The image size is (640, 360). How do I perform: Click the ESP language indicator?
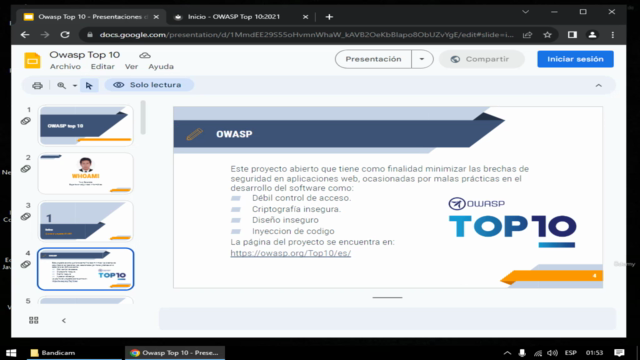click(570, 353)
